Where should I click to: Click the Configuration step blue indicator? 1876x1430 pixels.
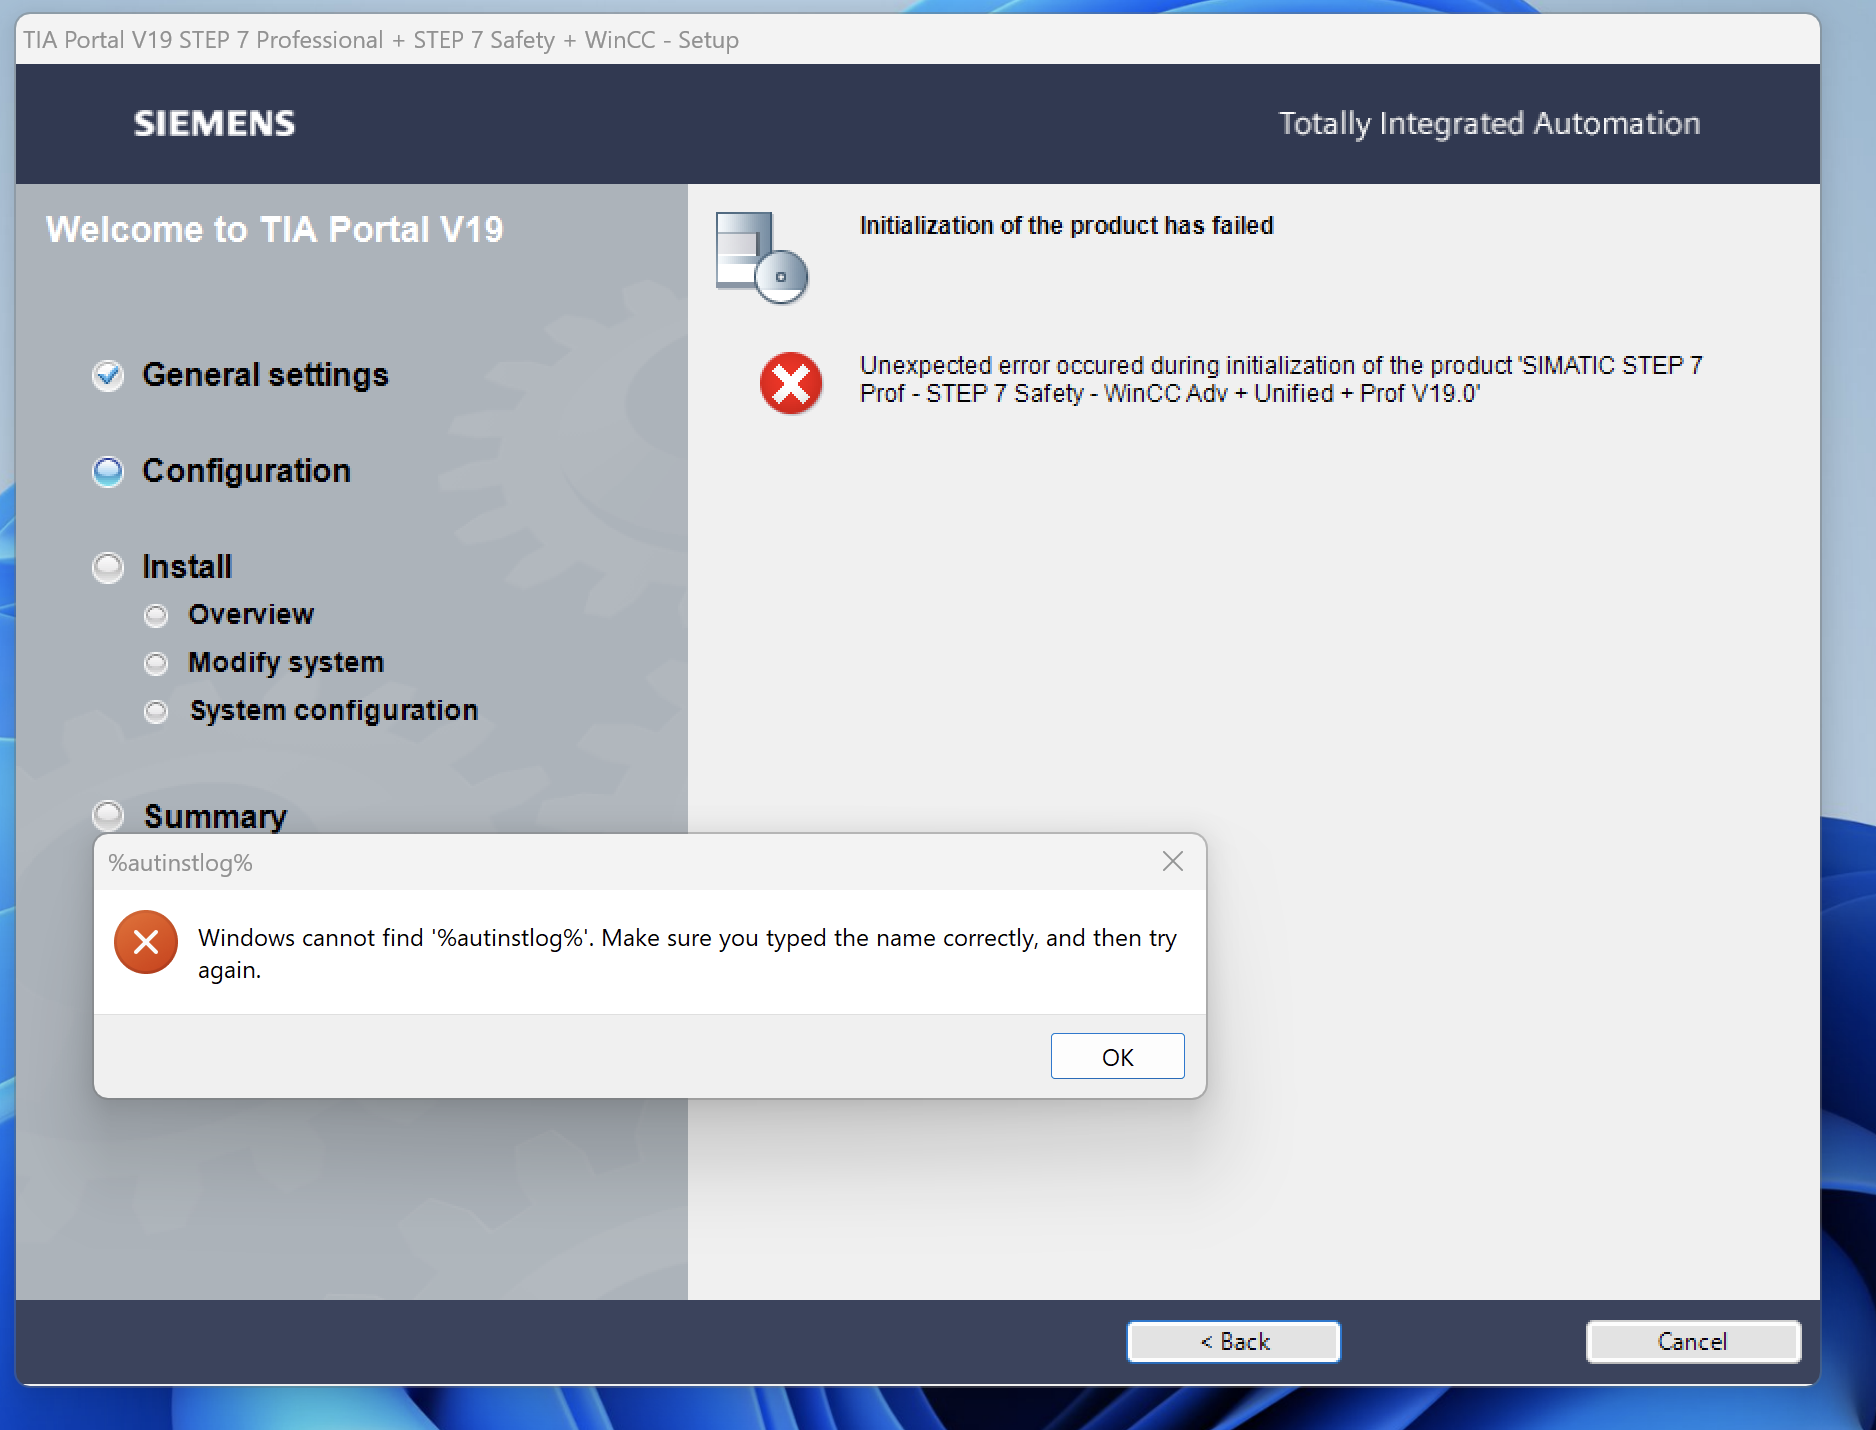coord(108,471)
